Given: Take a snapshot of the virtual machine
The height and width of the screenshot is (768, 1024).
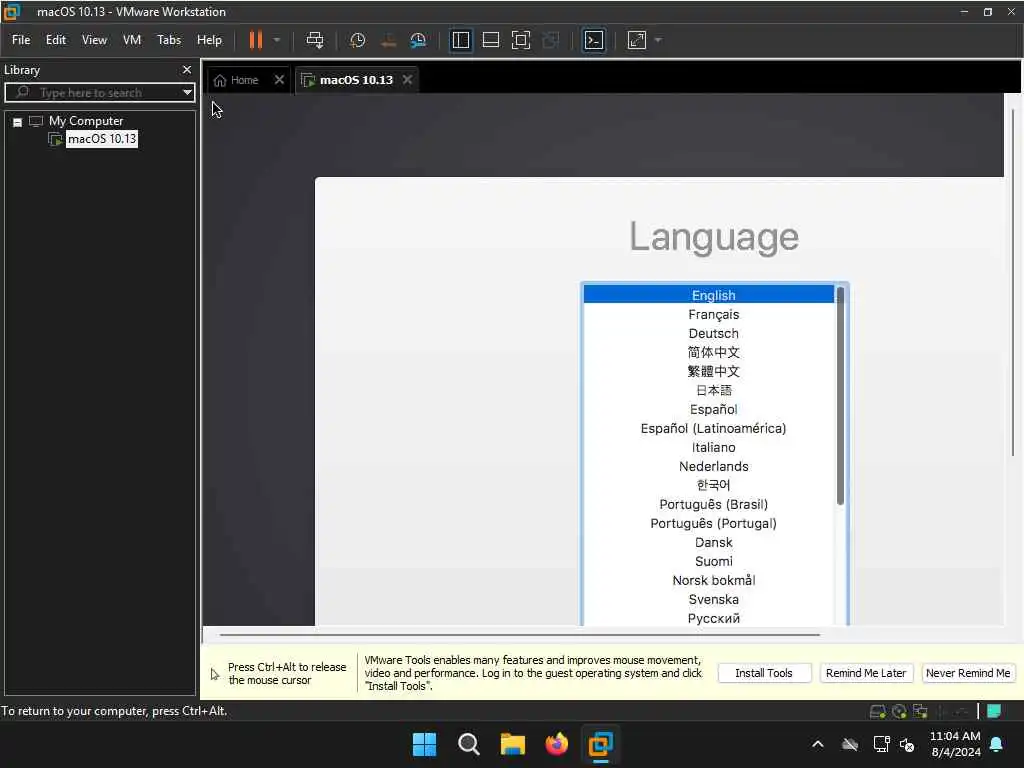Looking at the screenshot, I should coord(357,40).
